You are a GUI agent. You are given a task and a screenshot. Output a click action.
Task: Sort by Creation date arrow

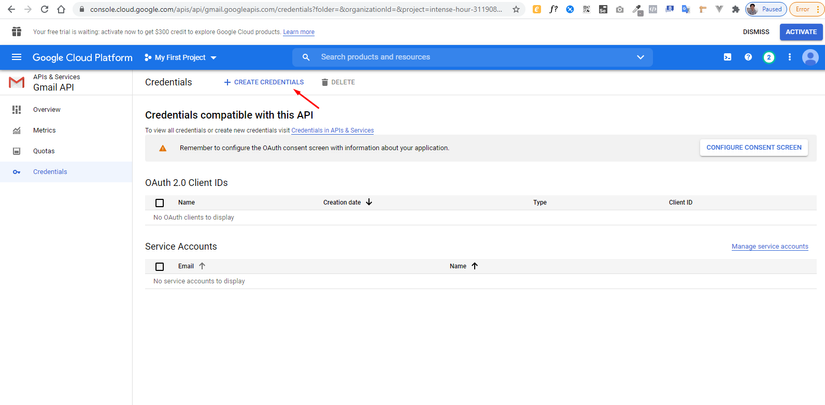click(x=369, y=202)
